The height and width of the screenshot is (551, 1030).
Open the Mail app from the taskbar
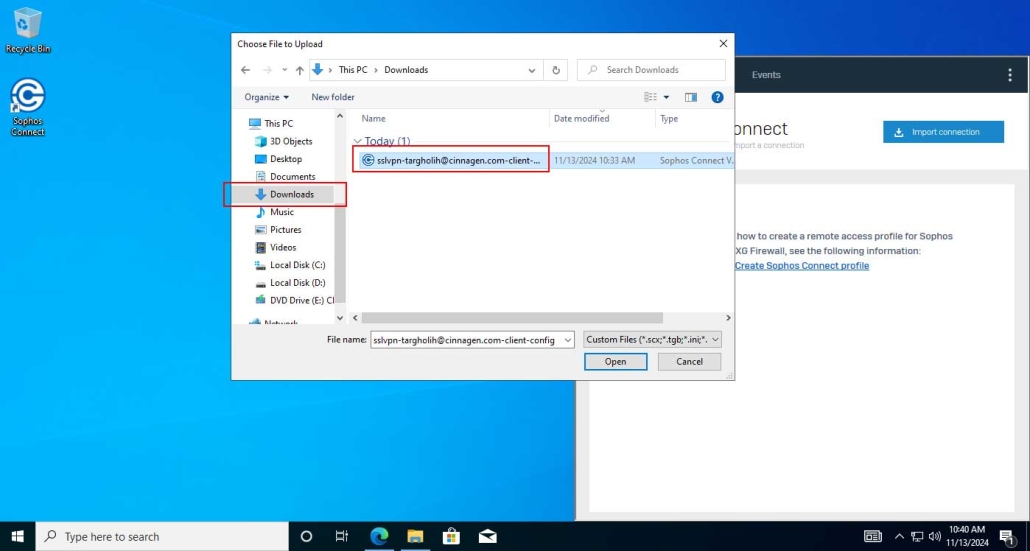pos(487,537)
